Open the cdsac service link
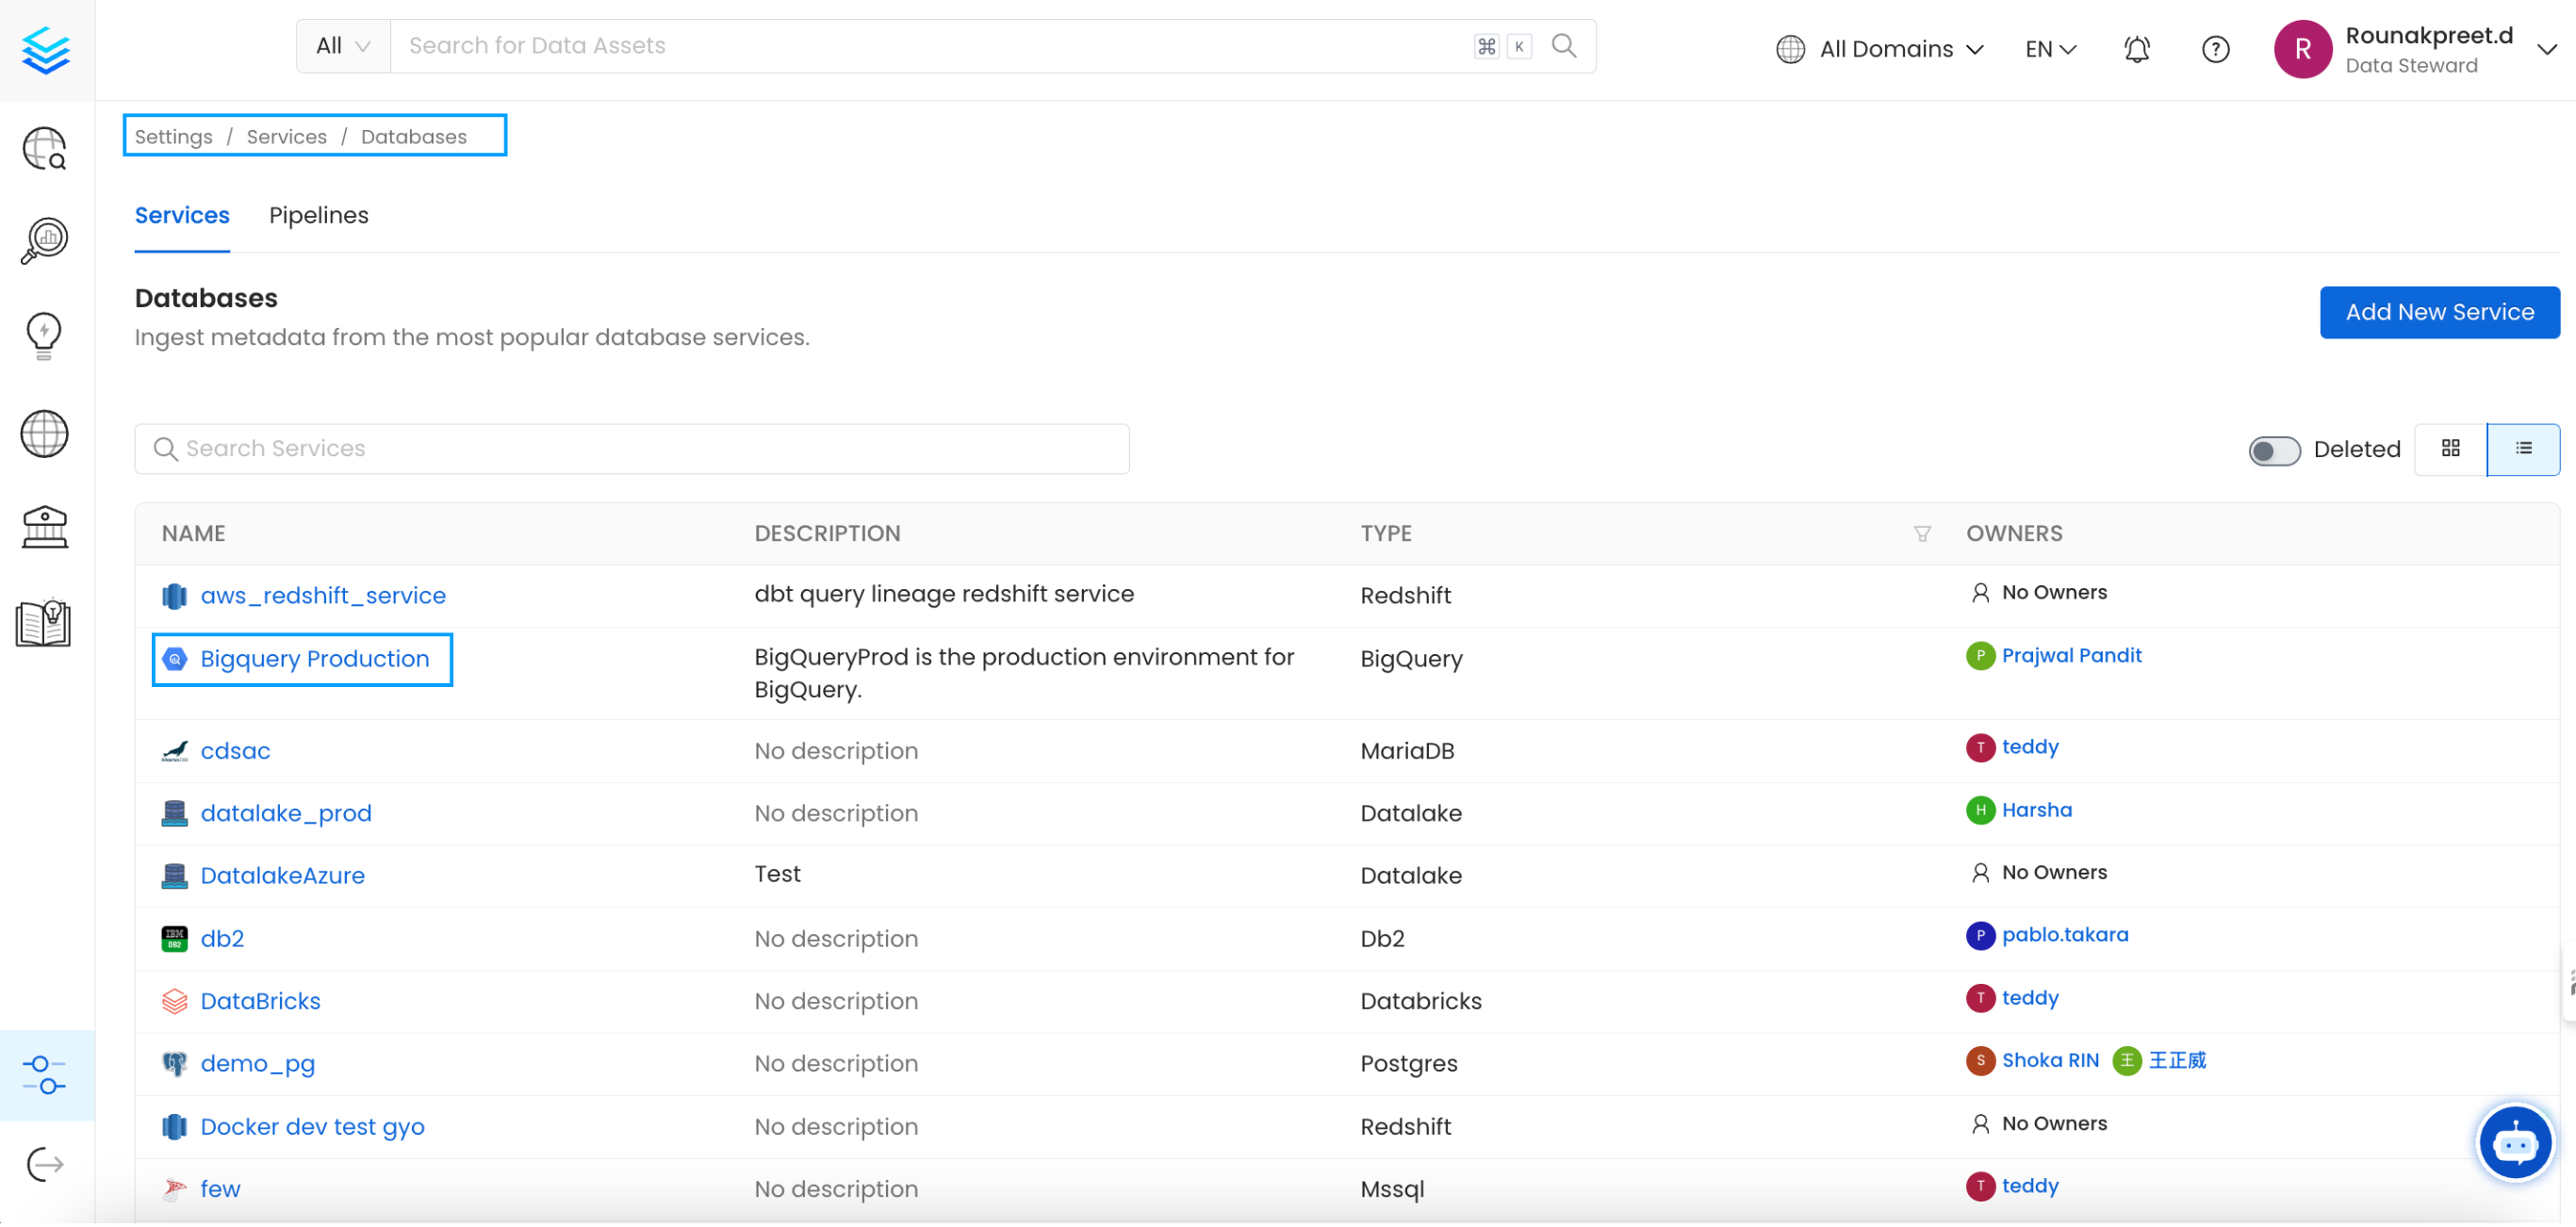The height and width of the screenshot is (1227, 2576). 236,752
